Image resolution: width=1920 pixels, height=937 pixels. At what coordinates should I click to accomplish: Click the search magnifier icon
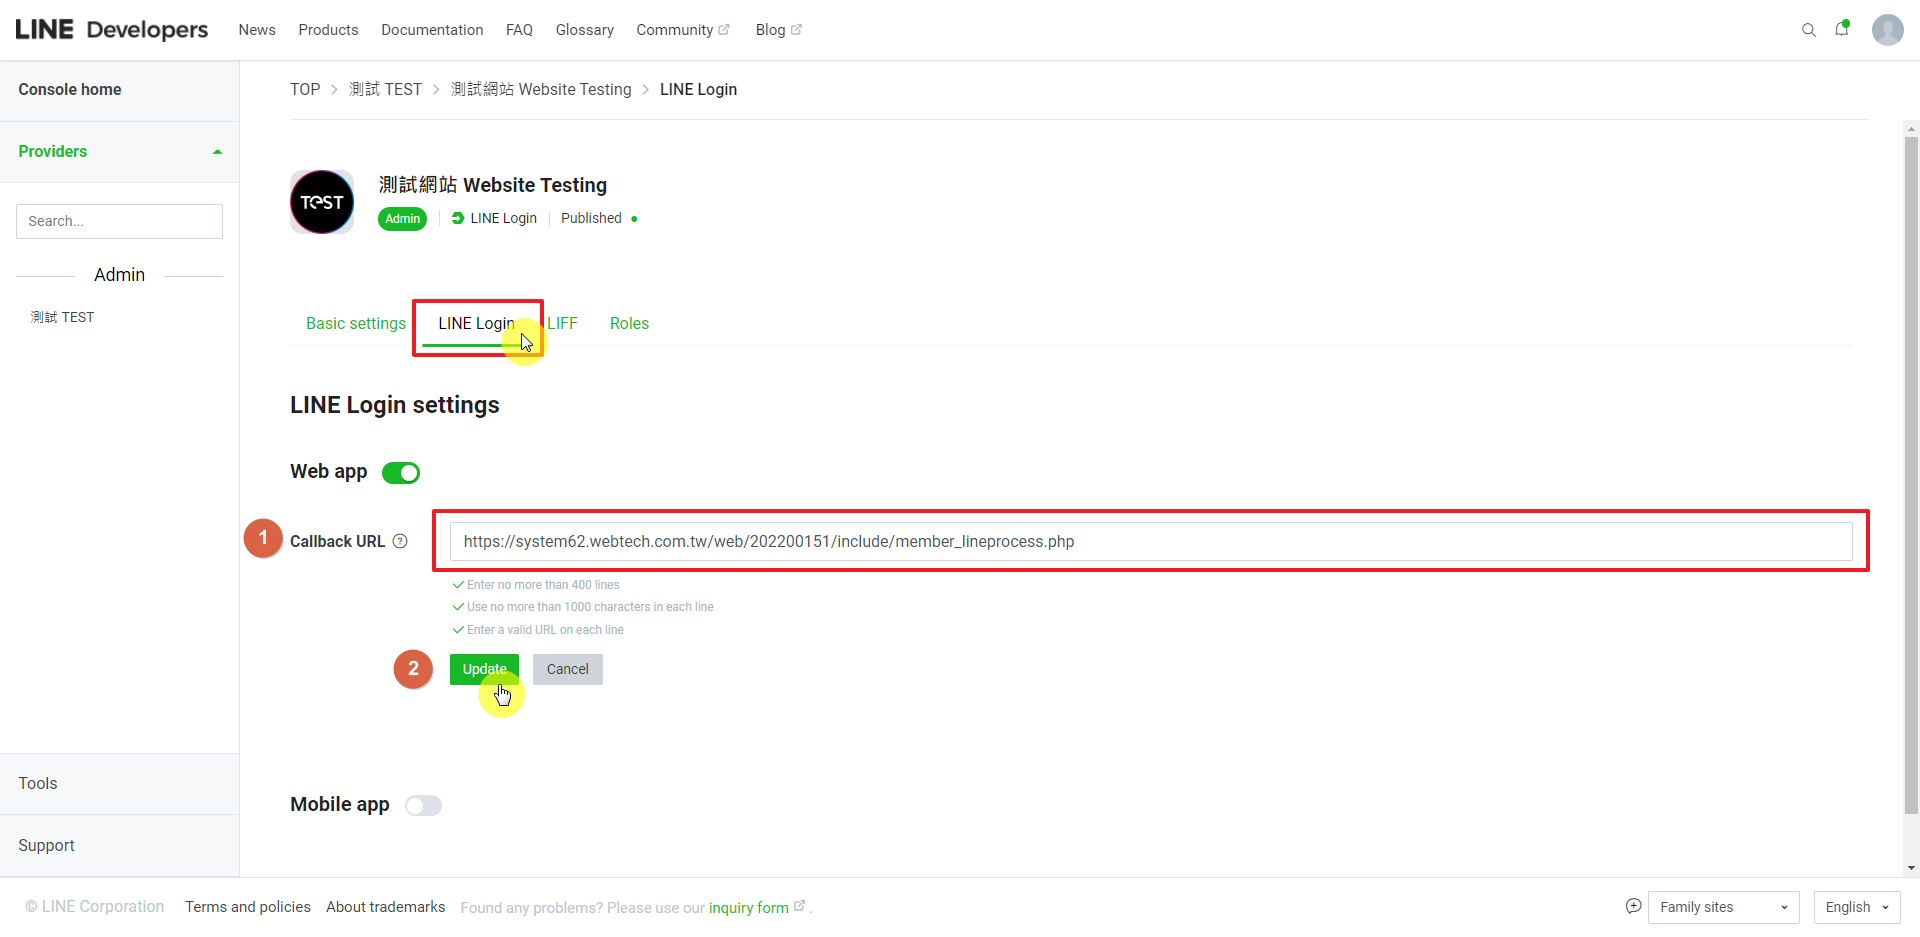tap(1808, 30)
